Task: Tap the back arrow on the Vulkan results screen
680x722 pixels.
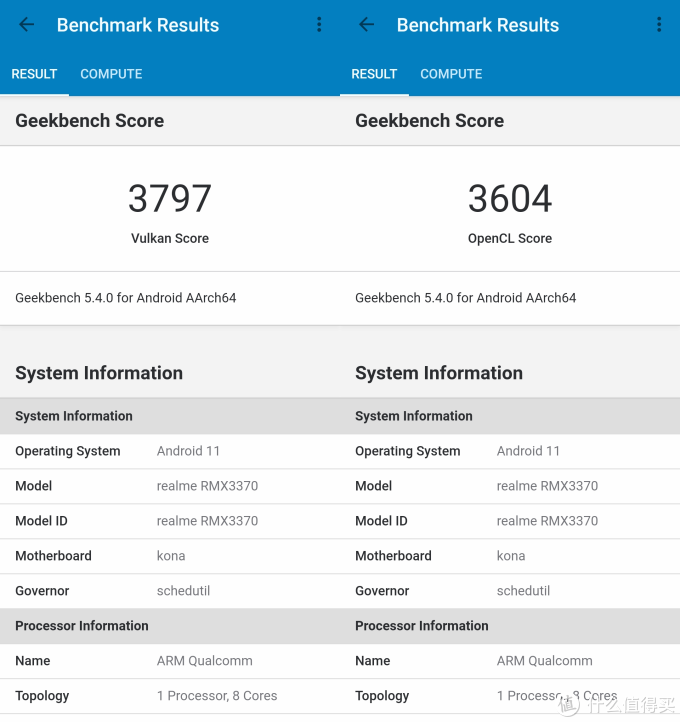Action: (27, 25)
